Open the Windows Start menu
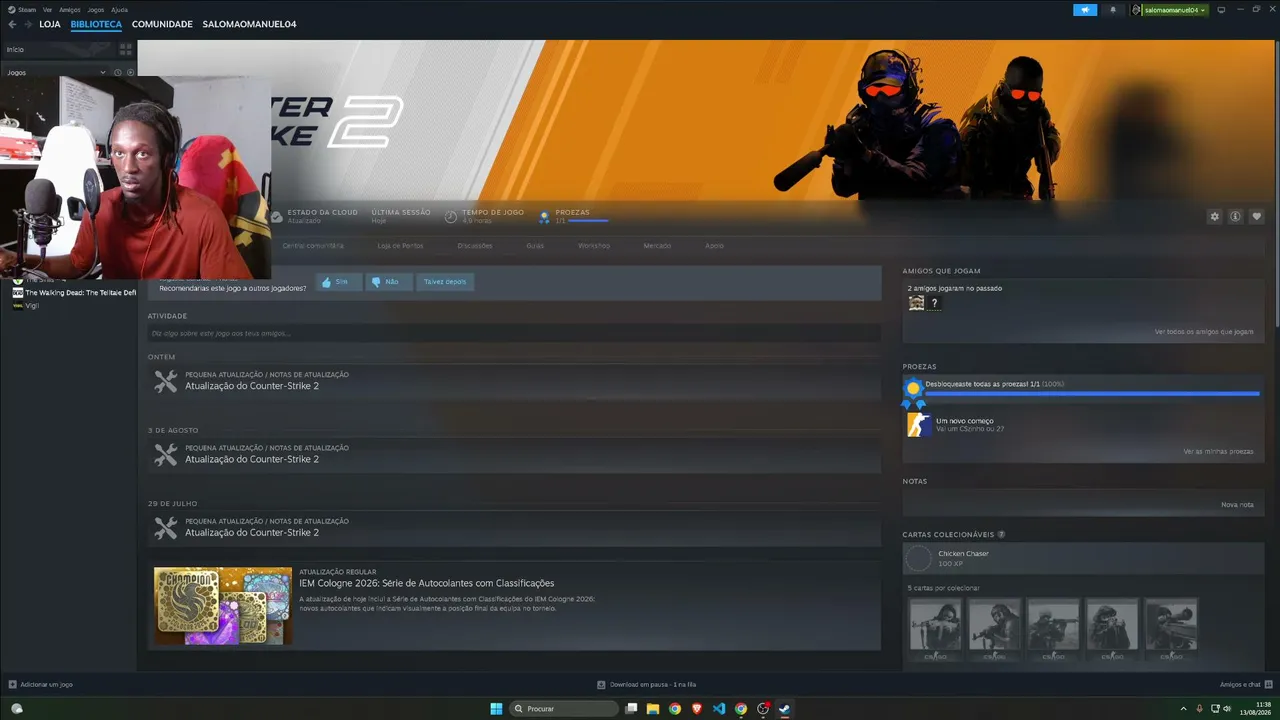The width and height of the screenshot is (1280, 720). click(497, 709)
